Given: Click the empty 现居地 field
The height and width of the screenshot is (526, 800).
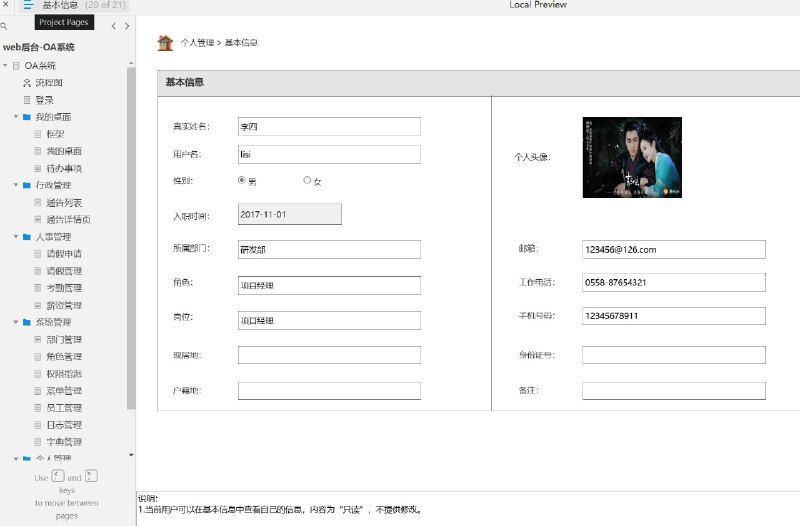Looking at the screenshot, I should pyautogui.click(x=329, y=355).
